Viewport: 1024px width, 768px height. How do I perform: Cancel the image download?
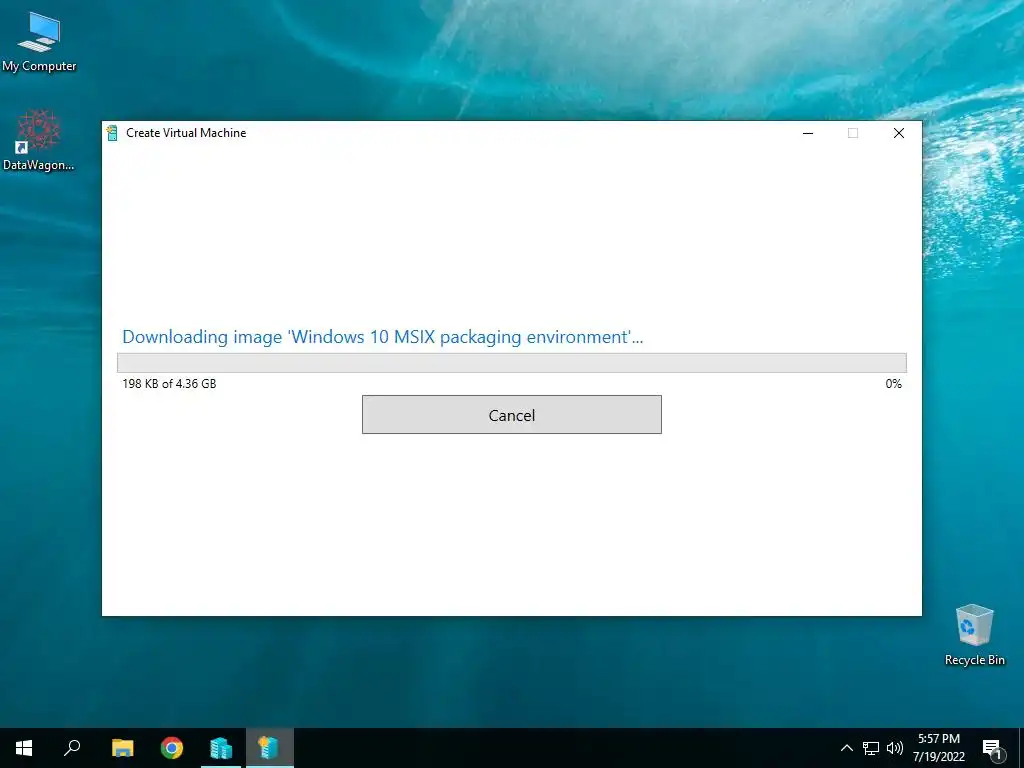pos(511,415)
